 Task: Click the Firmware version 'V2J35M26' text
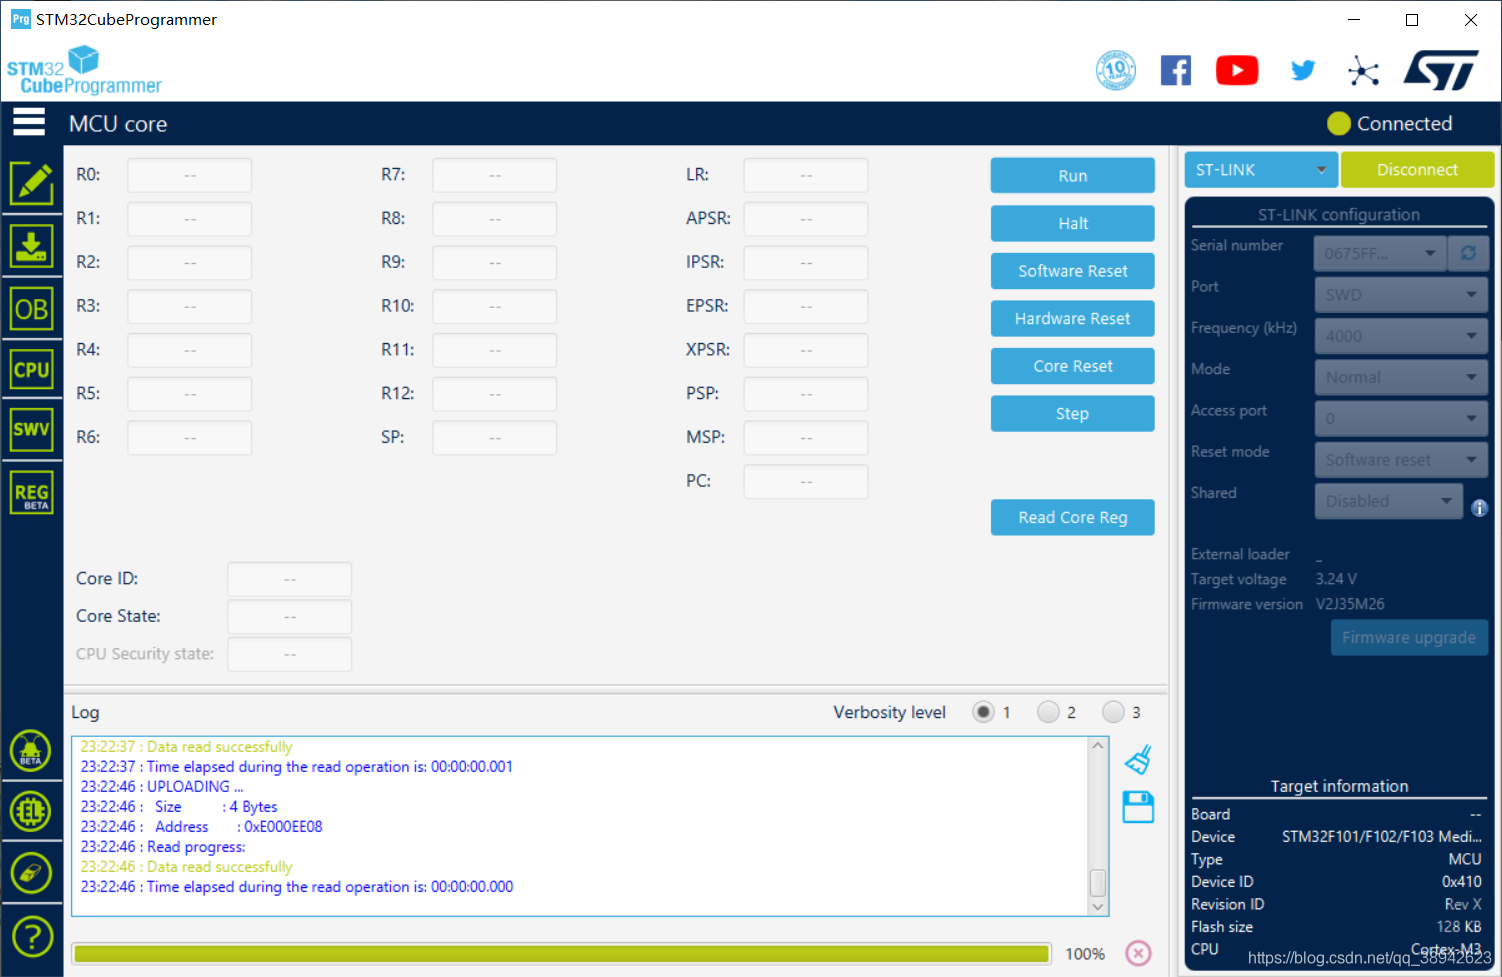1350,604
